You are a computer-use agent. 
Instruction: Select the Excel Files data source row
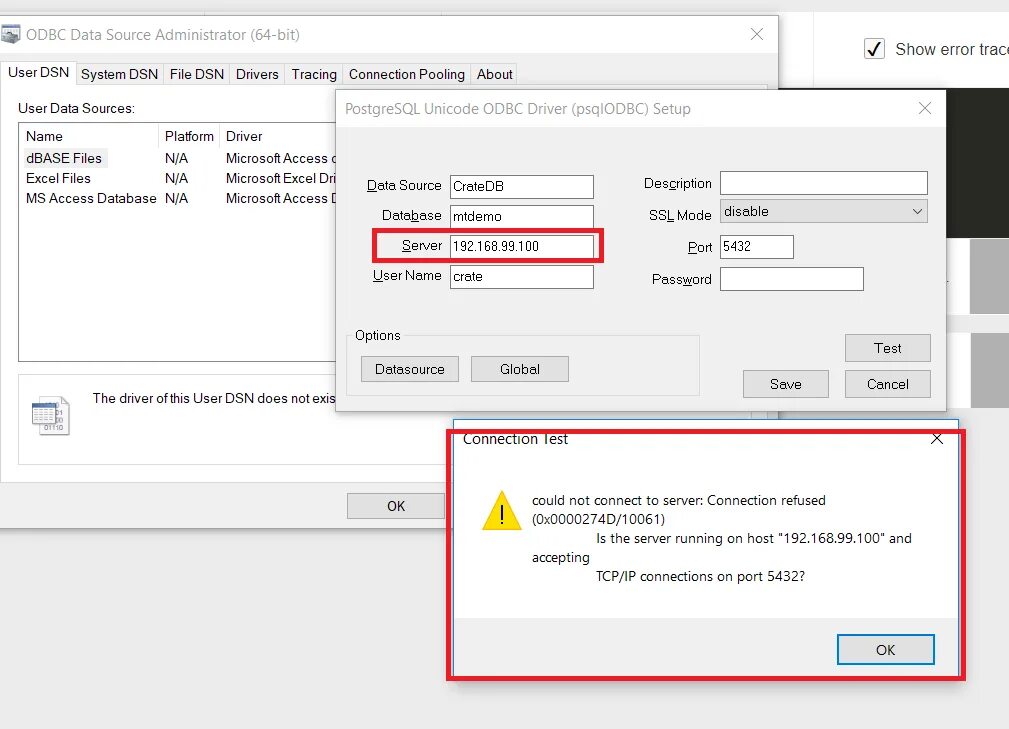click(x=177, y=178)
